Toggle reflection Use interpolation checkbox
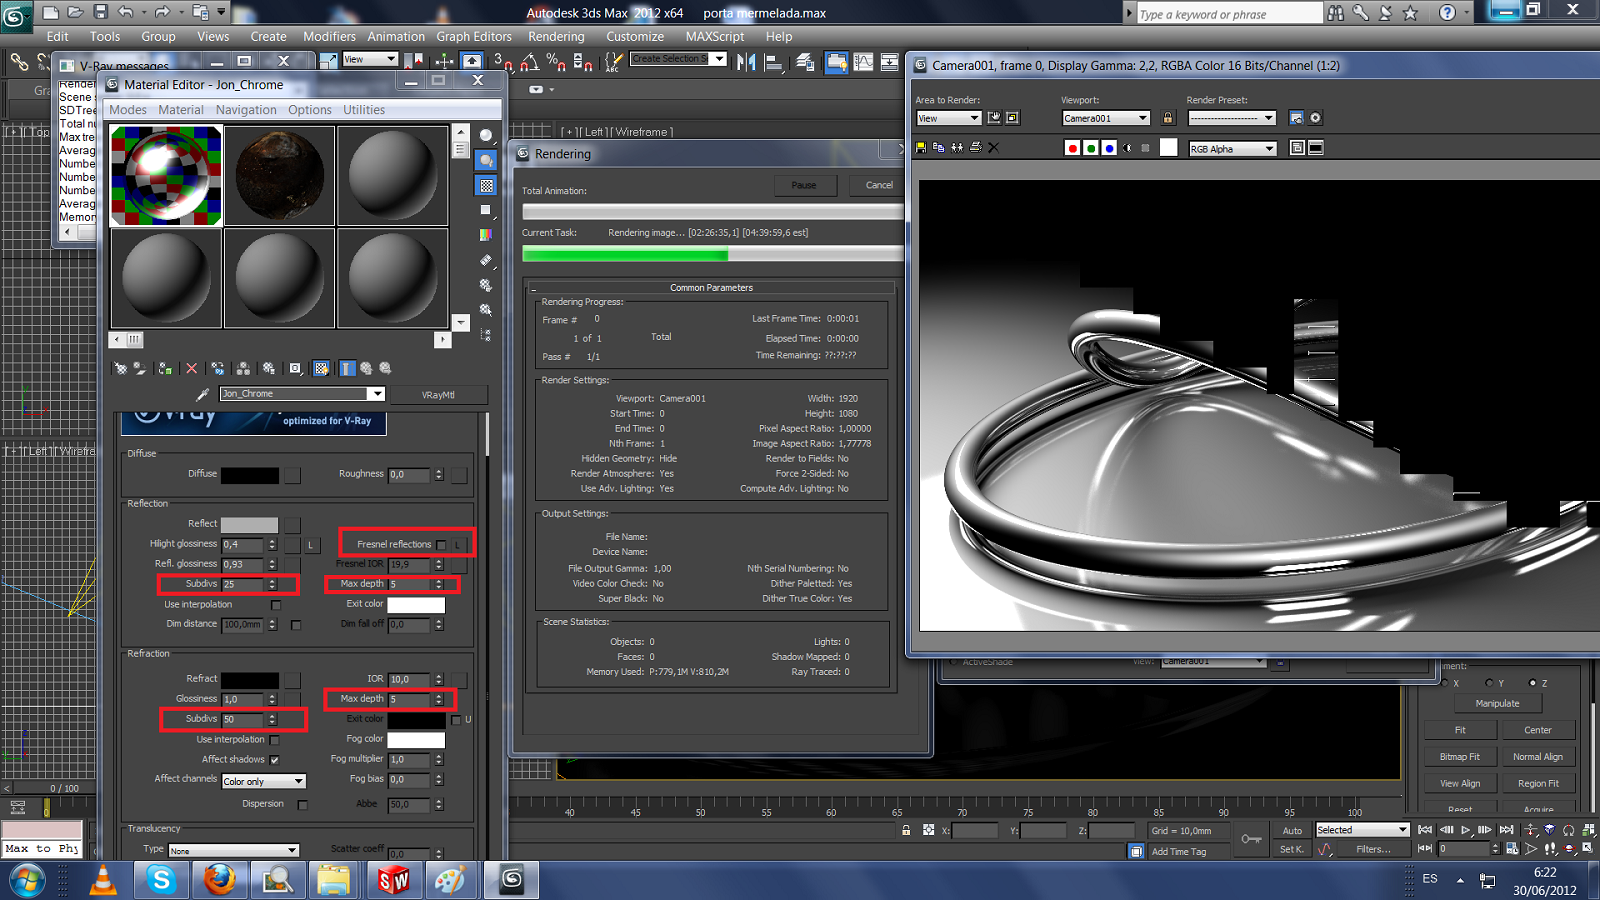Viewport: 1600px width, 900px height. point(276,605)
